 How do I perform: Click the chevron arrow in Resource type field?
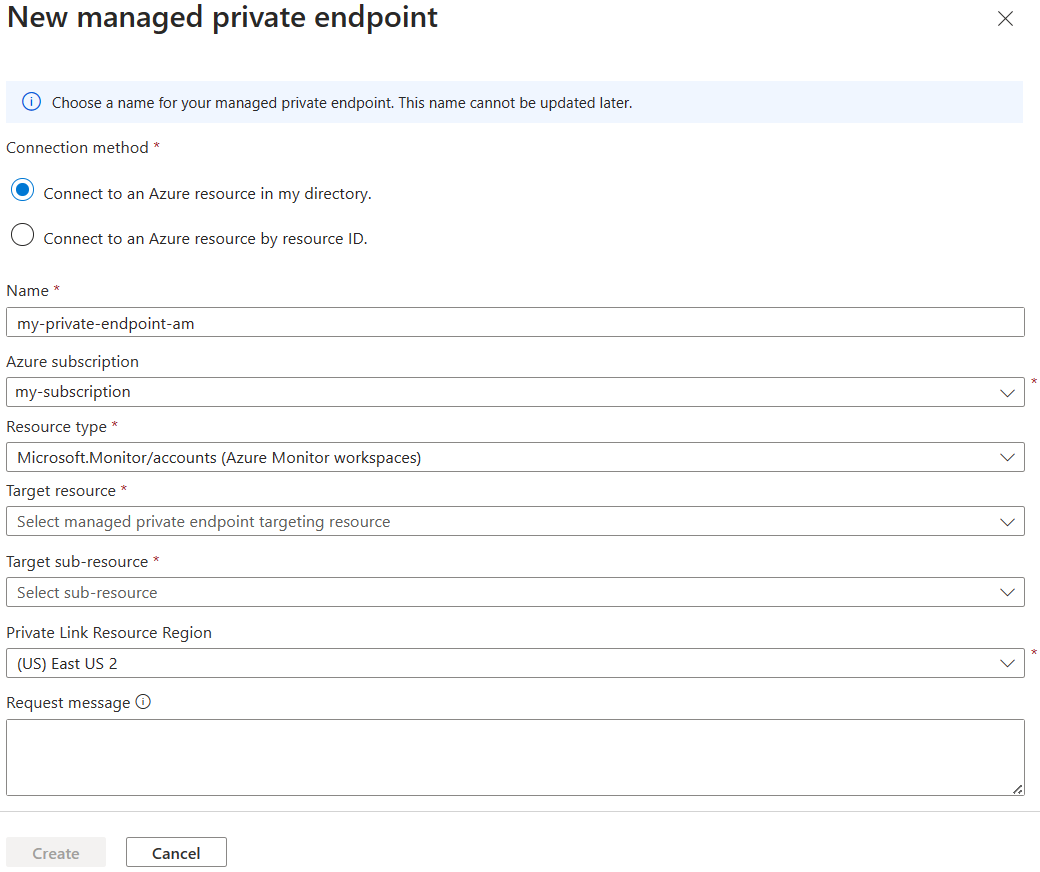pyautogui.click(x=1007, y=458)
